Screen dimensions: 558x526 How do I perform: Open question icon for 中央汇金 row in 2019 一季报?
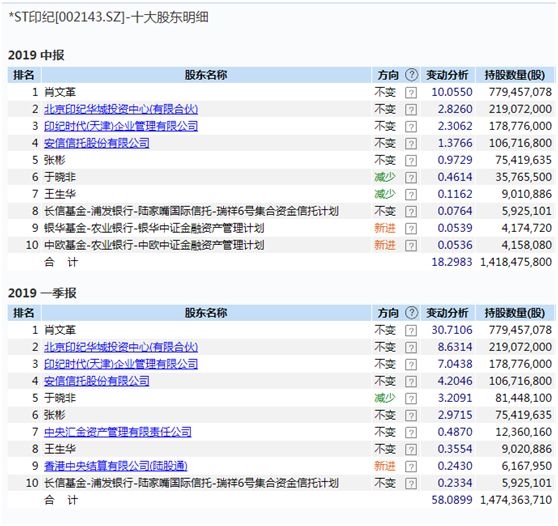[411, 432]
